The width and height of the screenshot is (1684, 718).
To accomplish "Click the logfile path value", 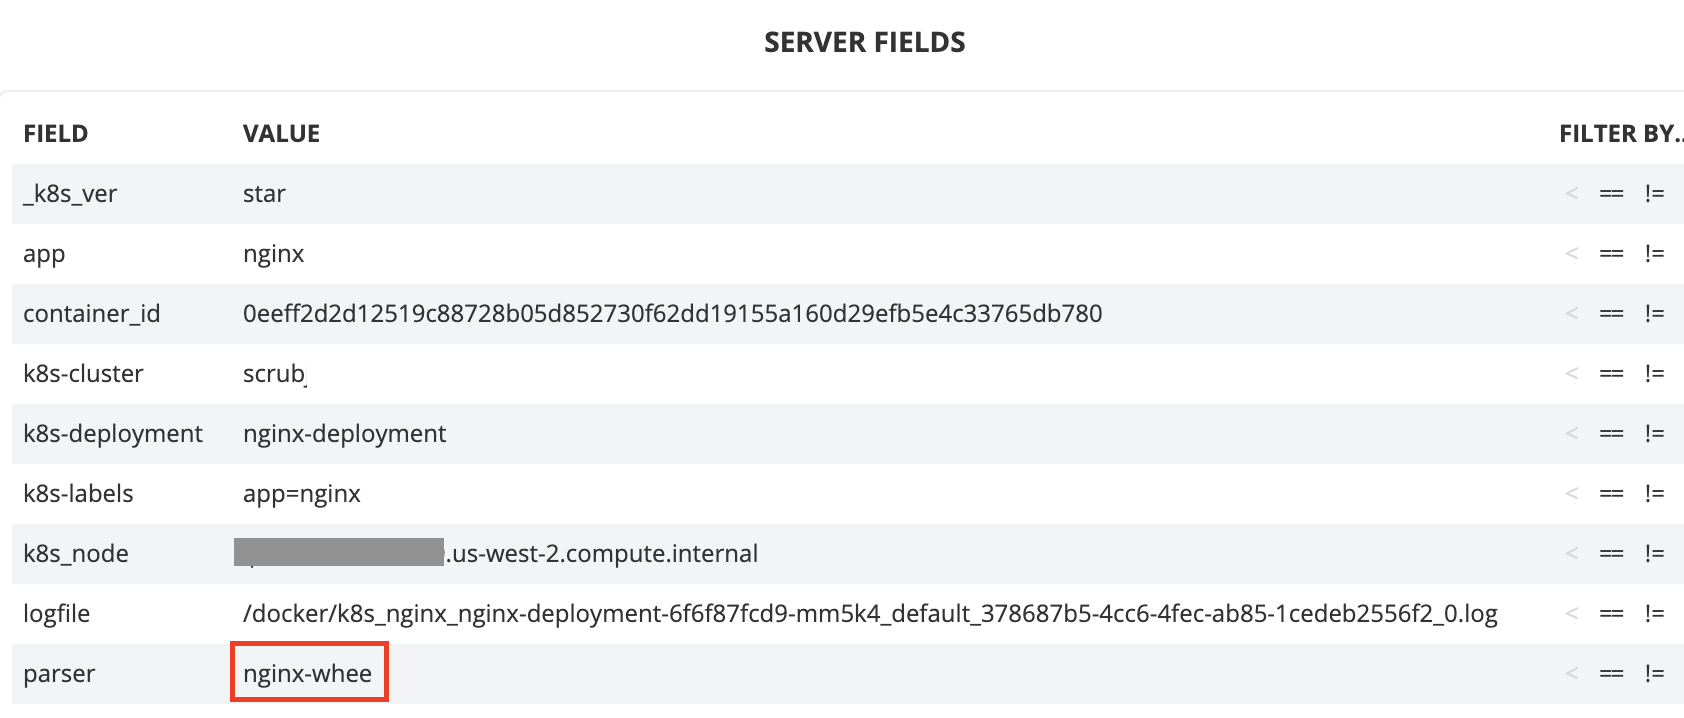I will point(870,614).
